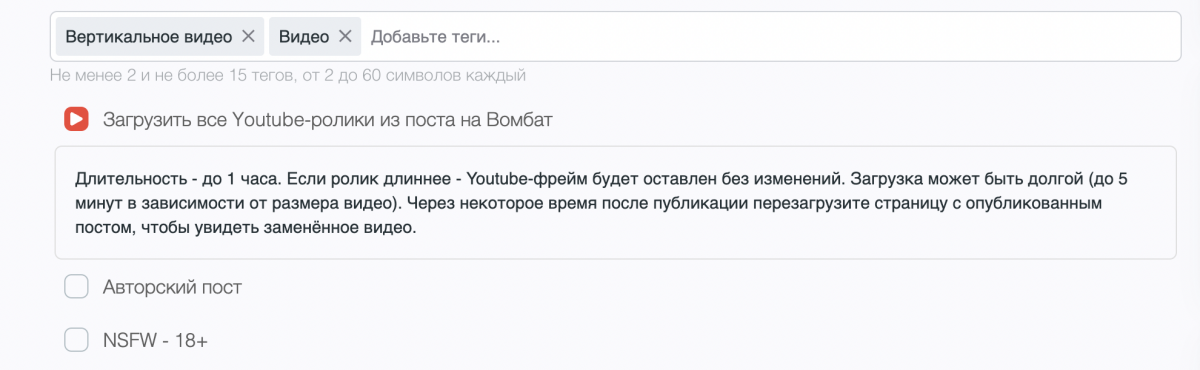Click the 'Авторский пост' label text
The height and width of the screenshot is (370, 1200).
[x=172, y=287]
